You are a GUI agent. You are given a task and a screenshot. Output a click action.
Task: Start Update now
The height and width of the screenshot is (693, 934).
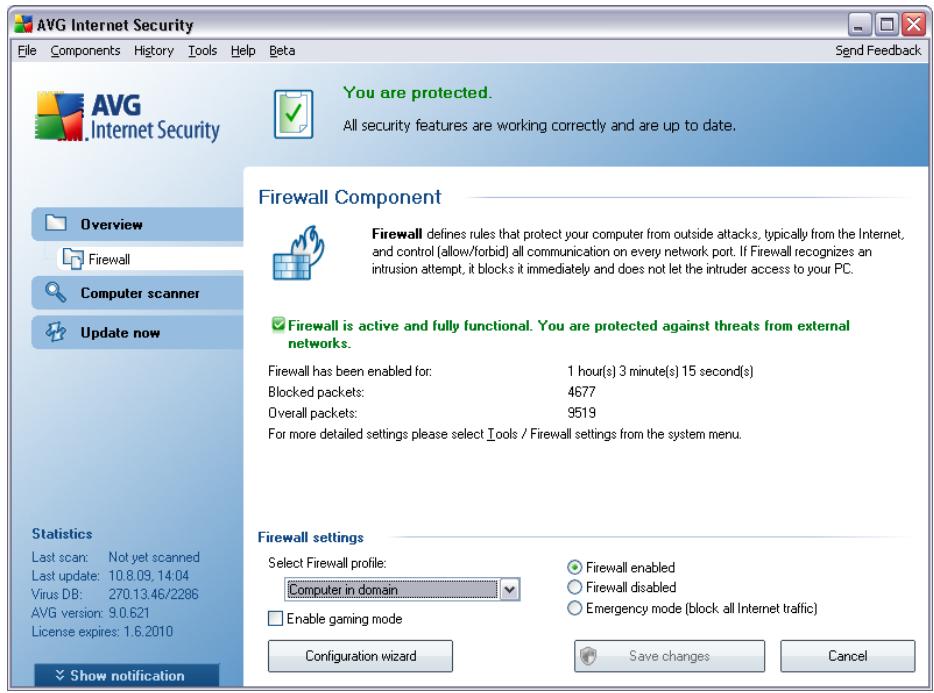[137, 332]
